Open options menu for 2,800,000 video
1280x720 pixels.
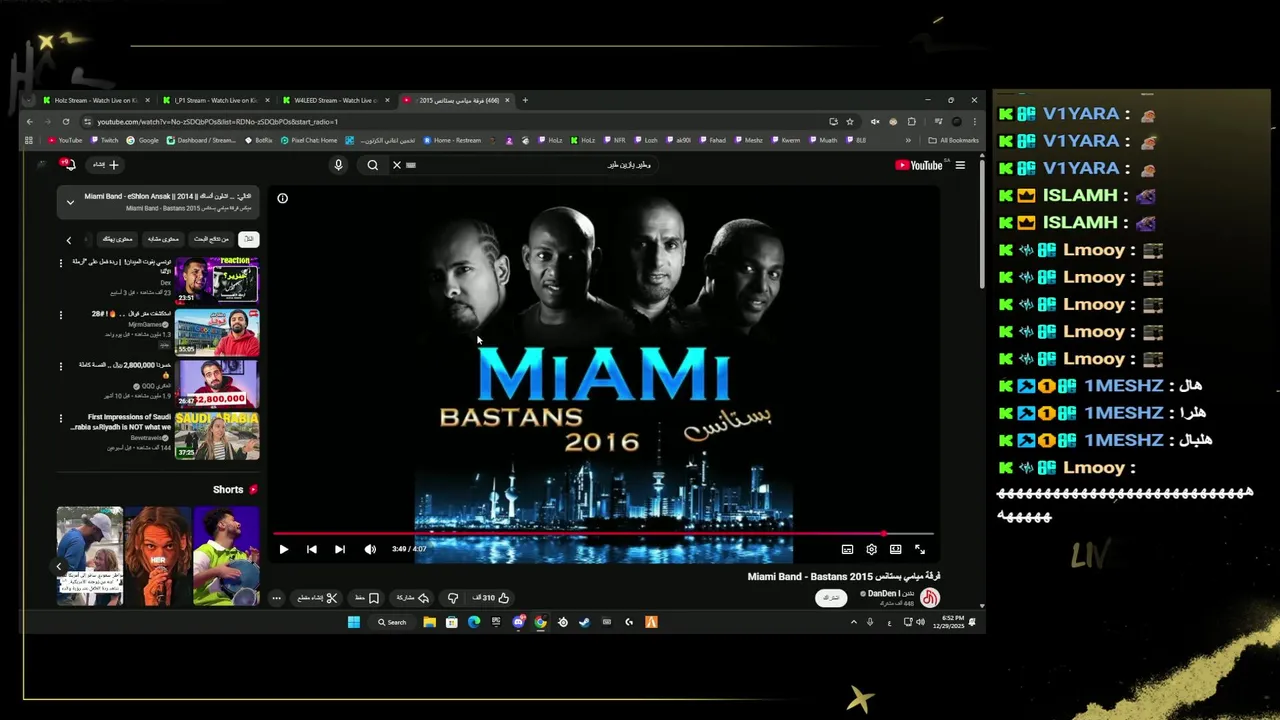pyautogui.click(x=61, y=366)
